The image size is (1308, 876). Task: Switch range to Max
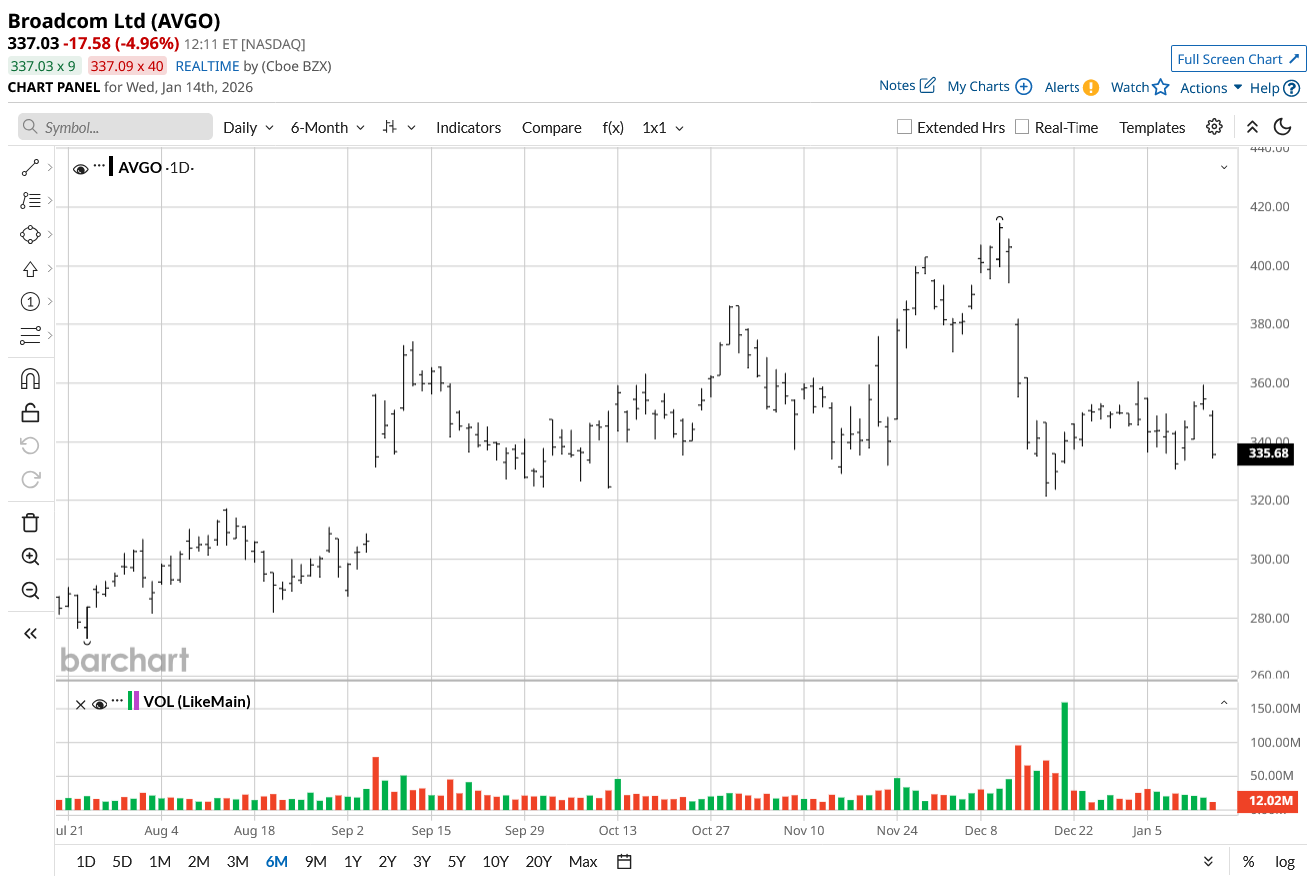click(x=583, y=861)
